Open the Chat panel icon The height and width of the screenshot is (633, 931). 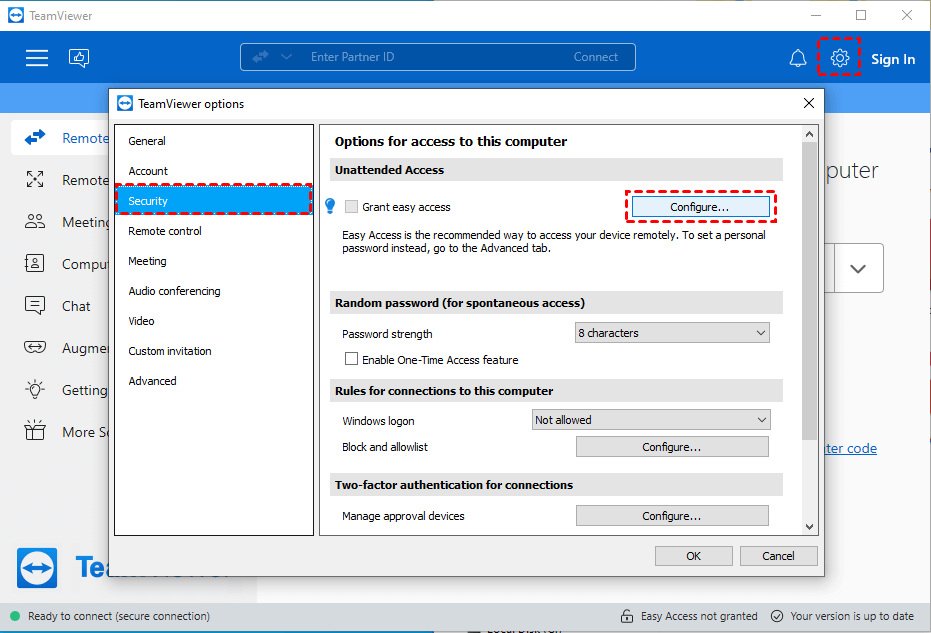pyautogui.click(x=34, y=305)
